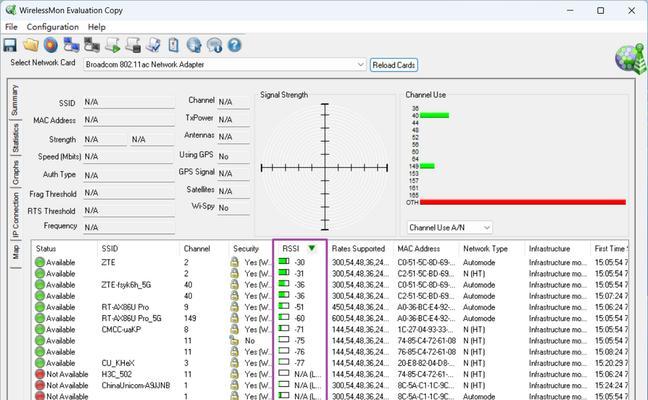Select the 'CU_KHeX' SSID cell

[118, 363]
